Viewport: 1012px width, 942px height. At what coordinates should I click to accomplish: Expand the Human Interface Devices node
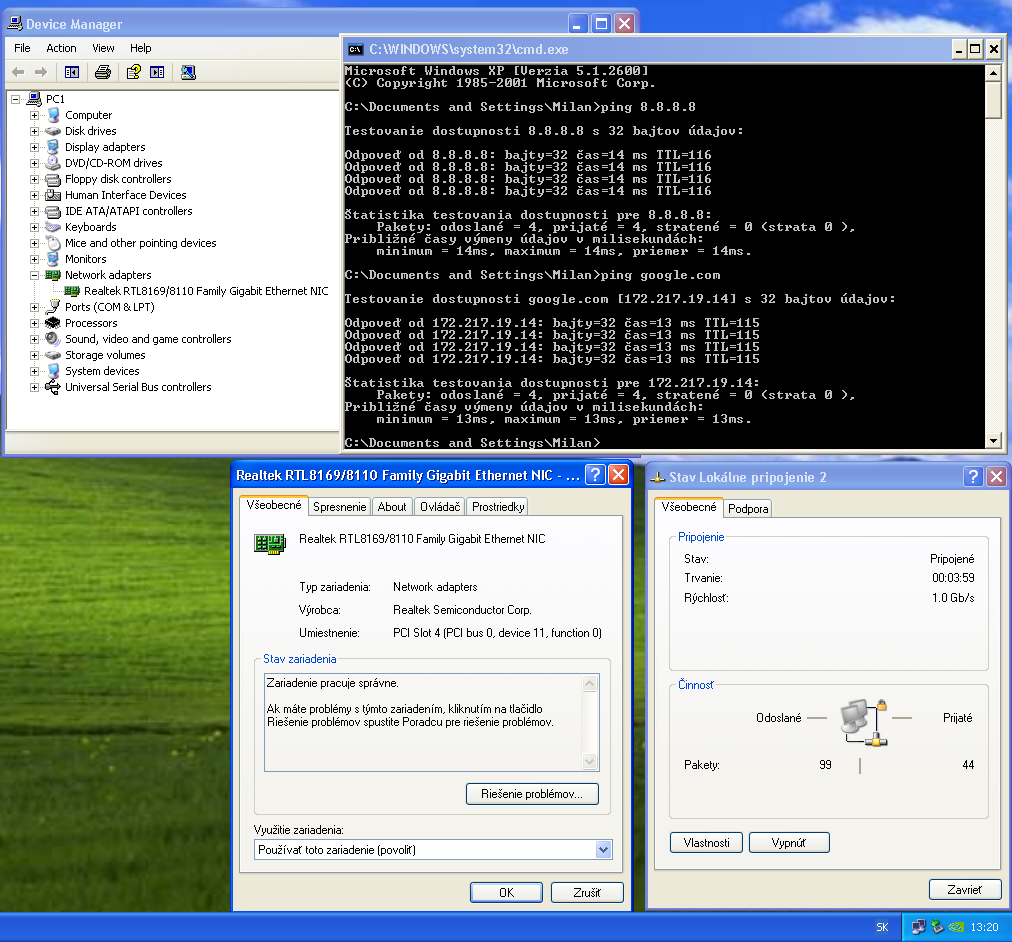(x=35, y=195)
